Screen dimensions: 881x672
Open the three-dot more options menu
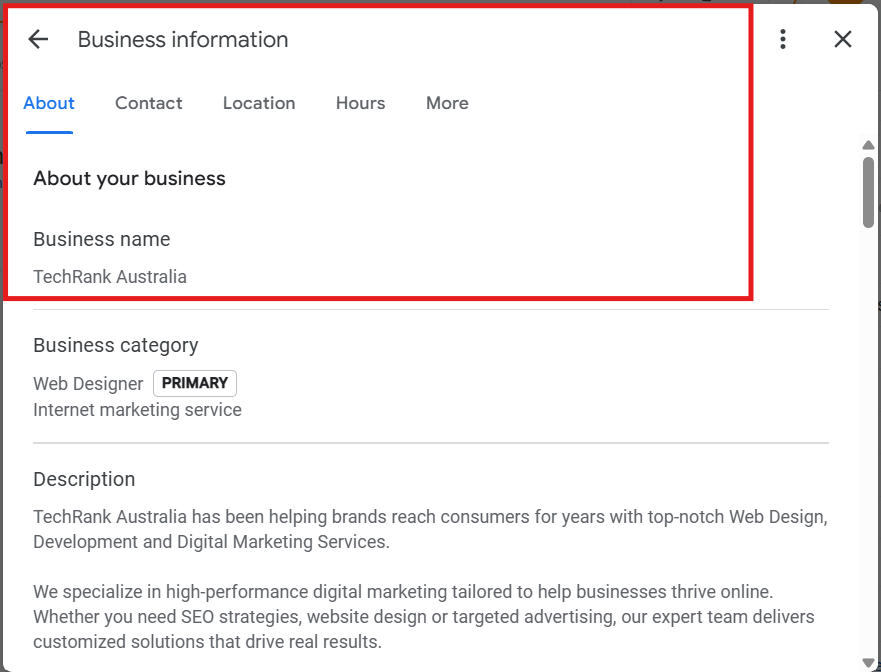783,39
